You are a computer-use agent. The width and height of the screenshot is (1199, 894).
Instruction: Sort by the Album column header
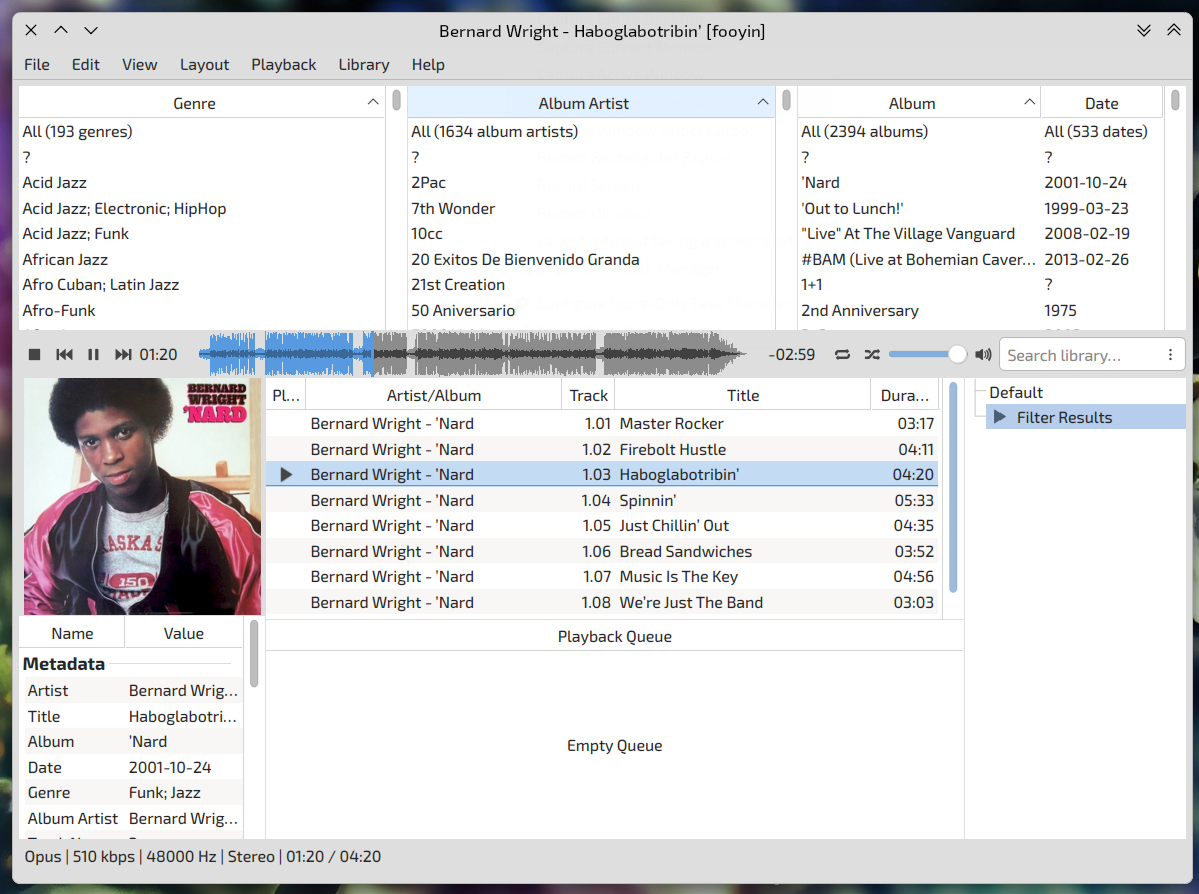(918, 103)
